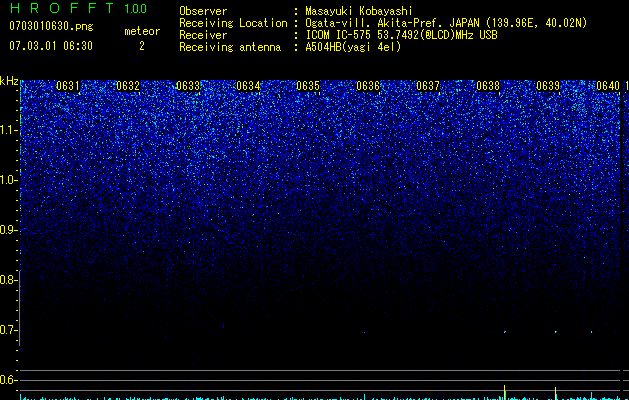
Task: Click the 0.7 kHz axis label
Action: pyautogui.click(x=7, y=330)
